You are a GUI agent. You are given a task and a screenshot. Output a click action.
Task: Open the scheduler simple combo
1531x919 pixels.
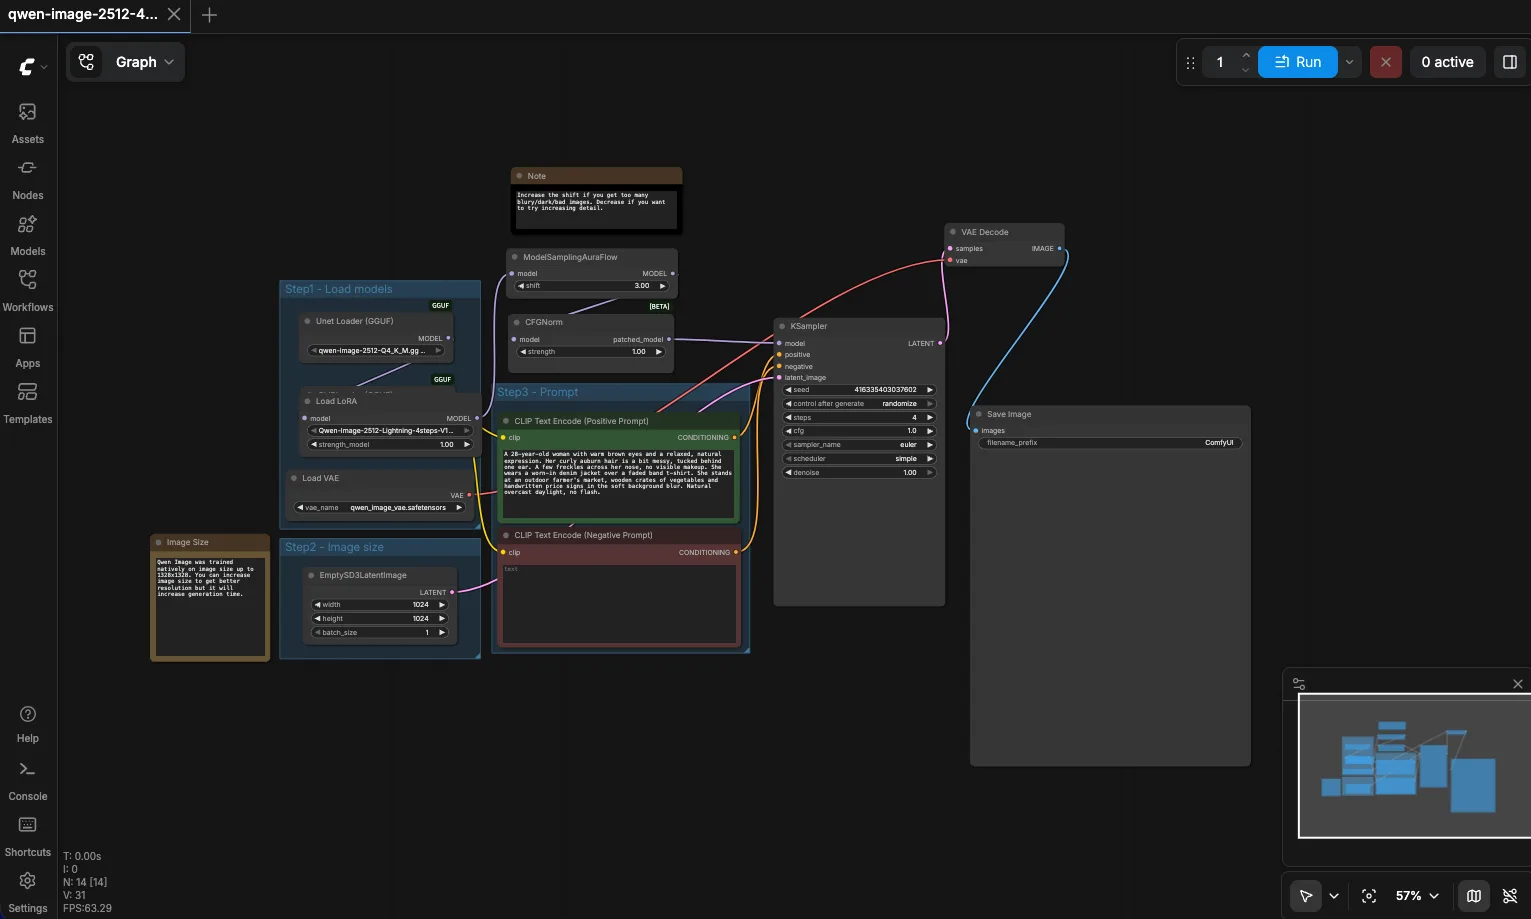(x=859, y=459)
